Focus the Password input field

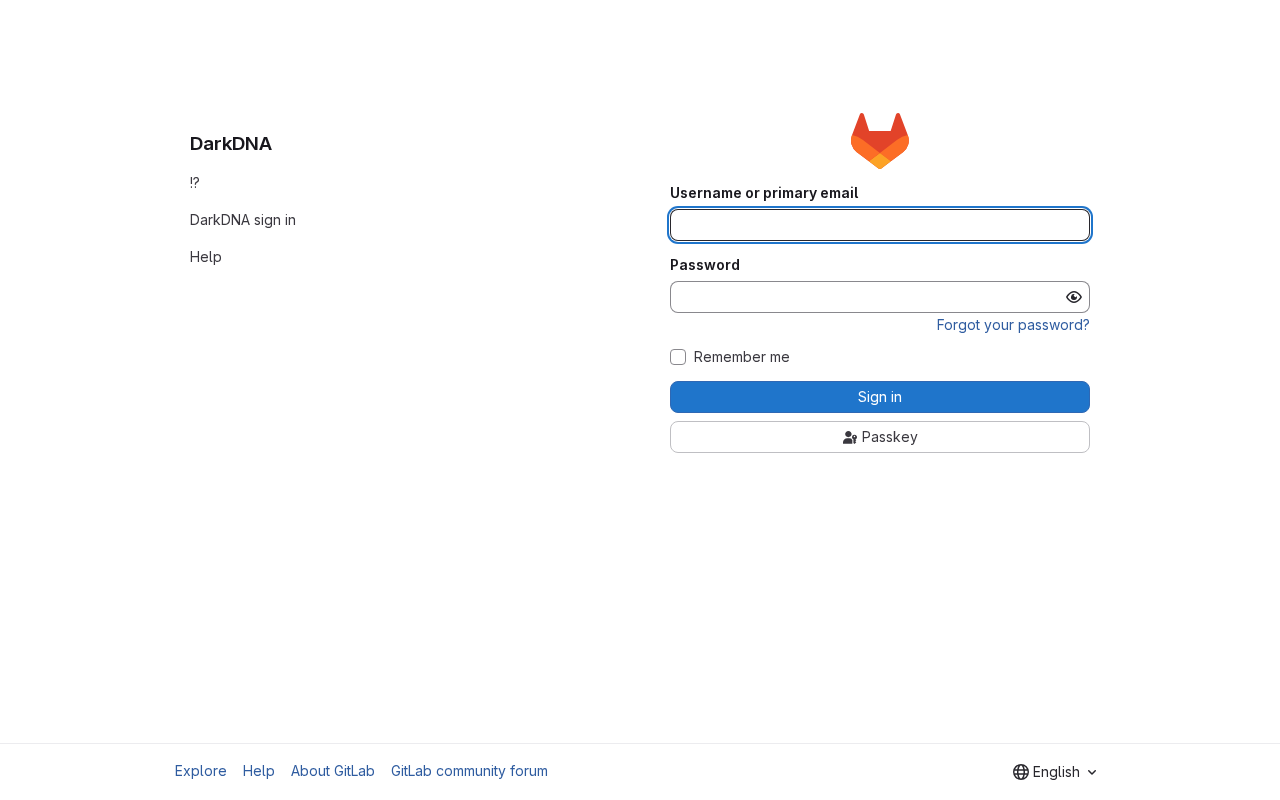click(866, 297)
